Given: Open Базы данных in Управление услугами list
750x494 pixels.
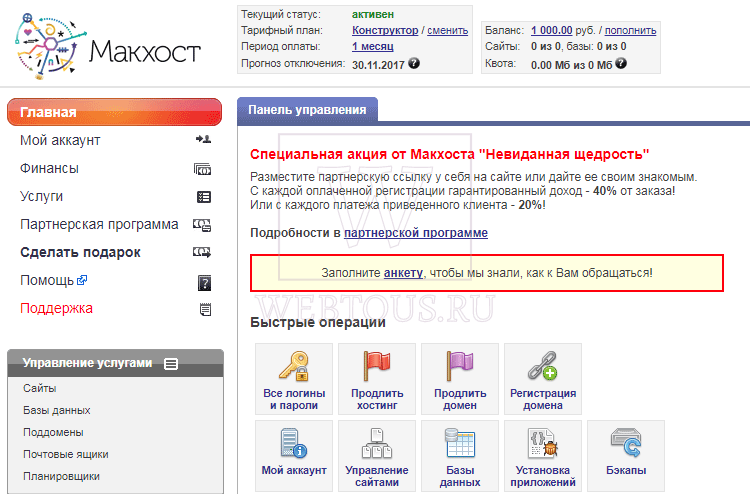Looking at the screenshot, I should [56, 410].
